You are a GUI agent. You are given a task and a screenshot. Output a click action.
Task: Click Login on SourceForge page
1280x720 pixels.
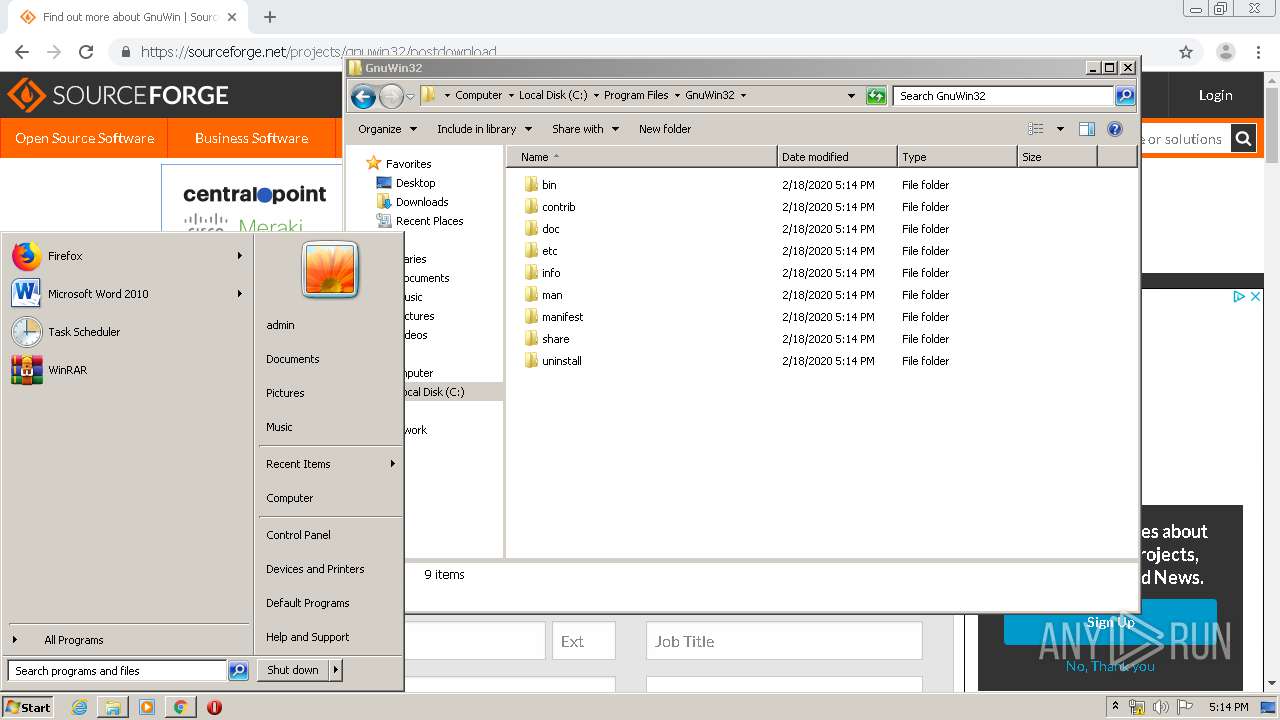[1215, 95]
